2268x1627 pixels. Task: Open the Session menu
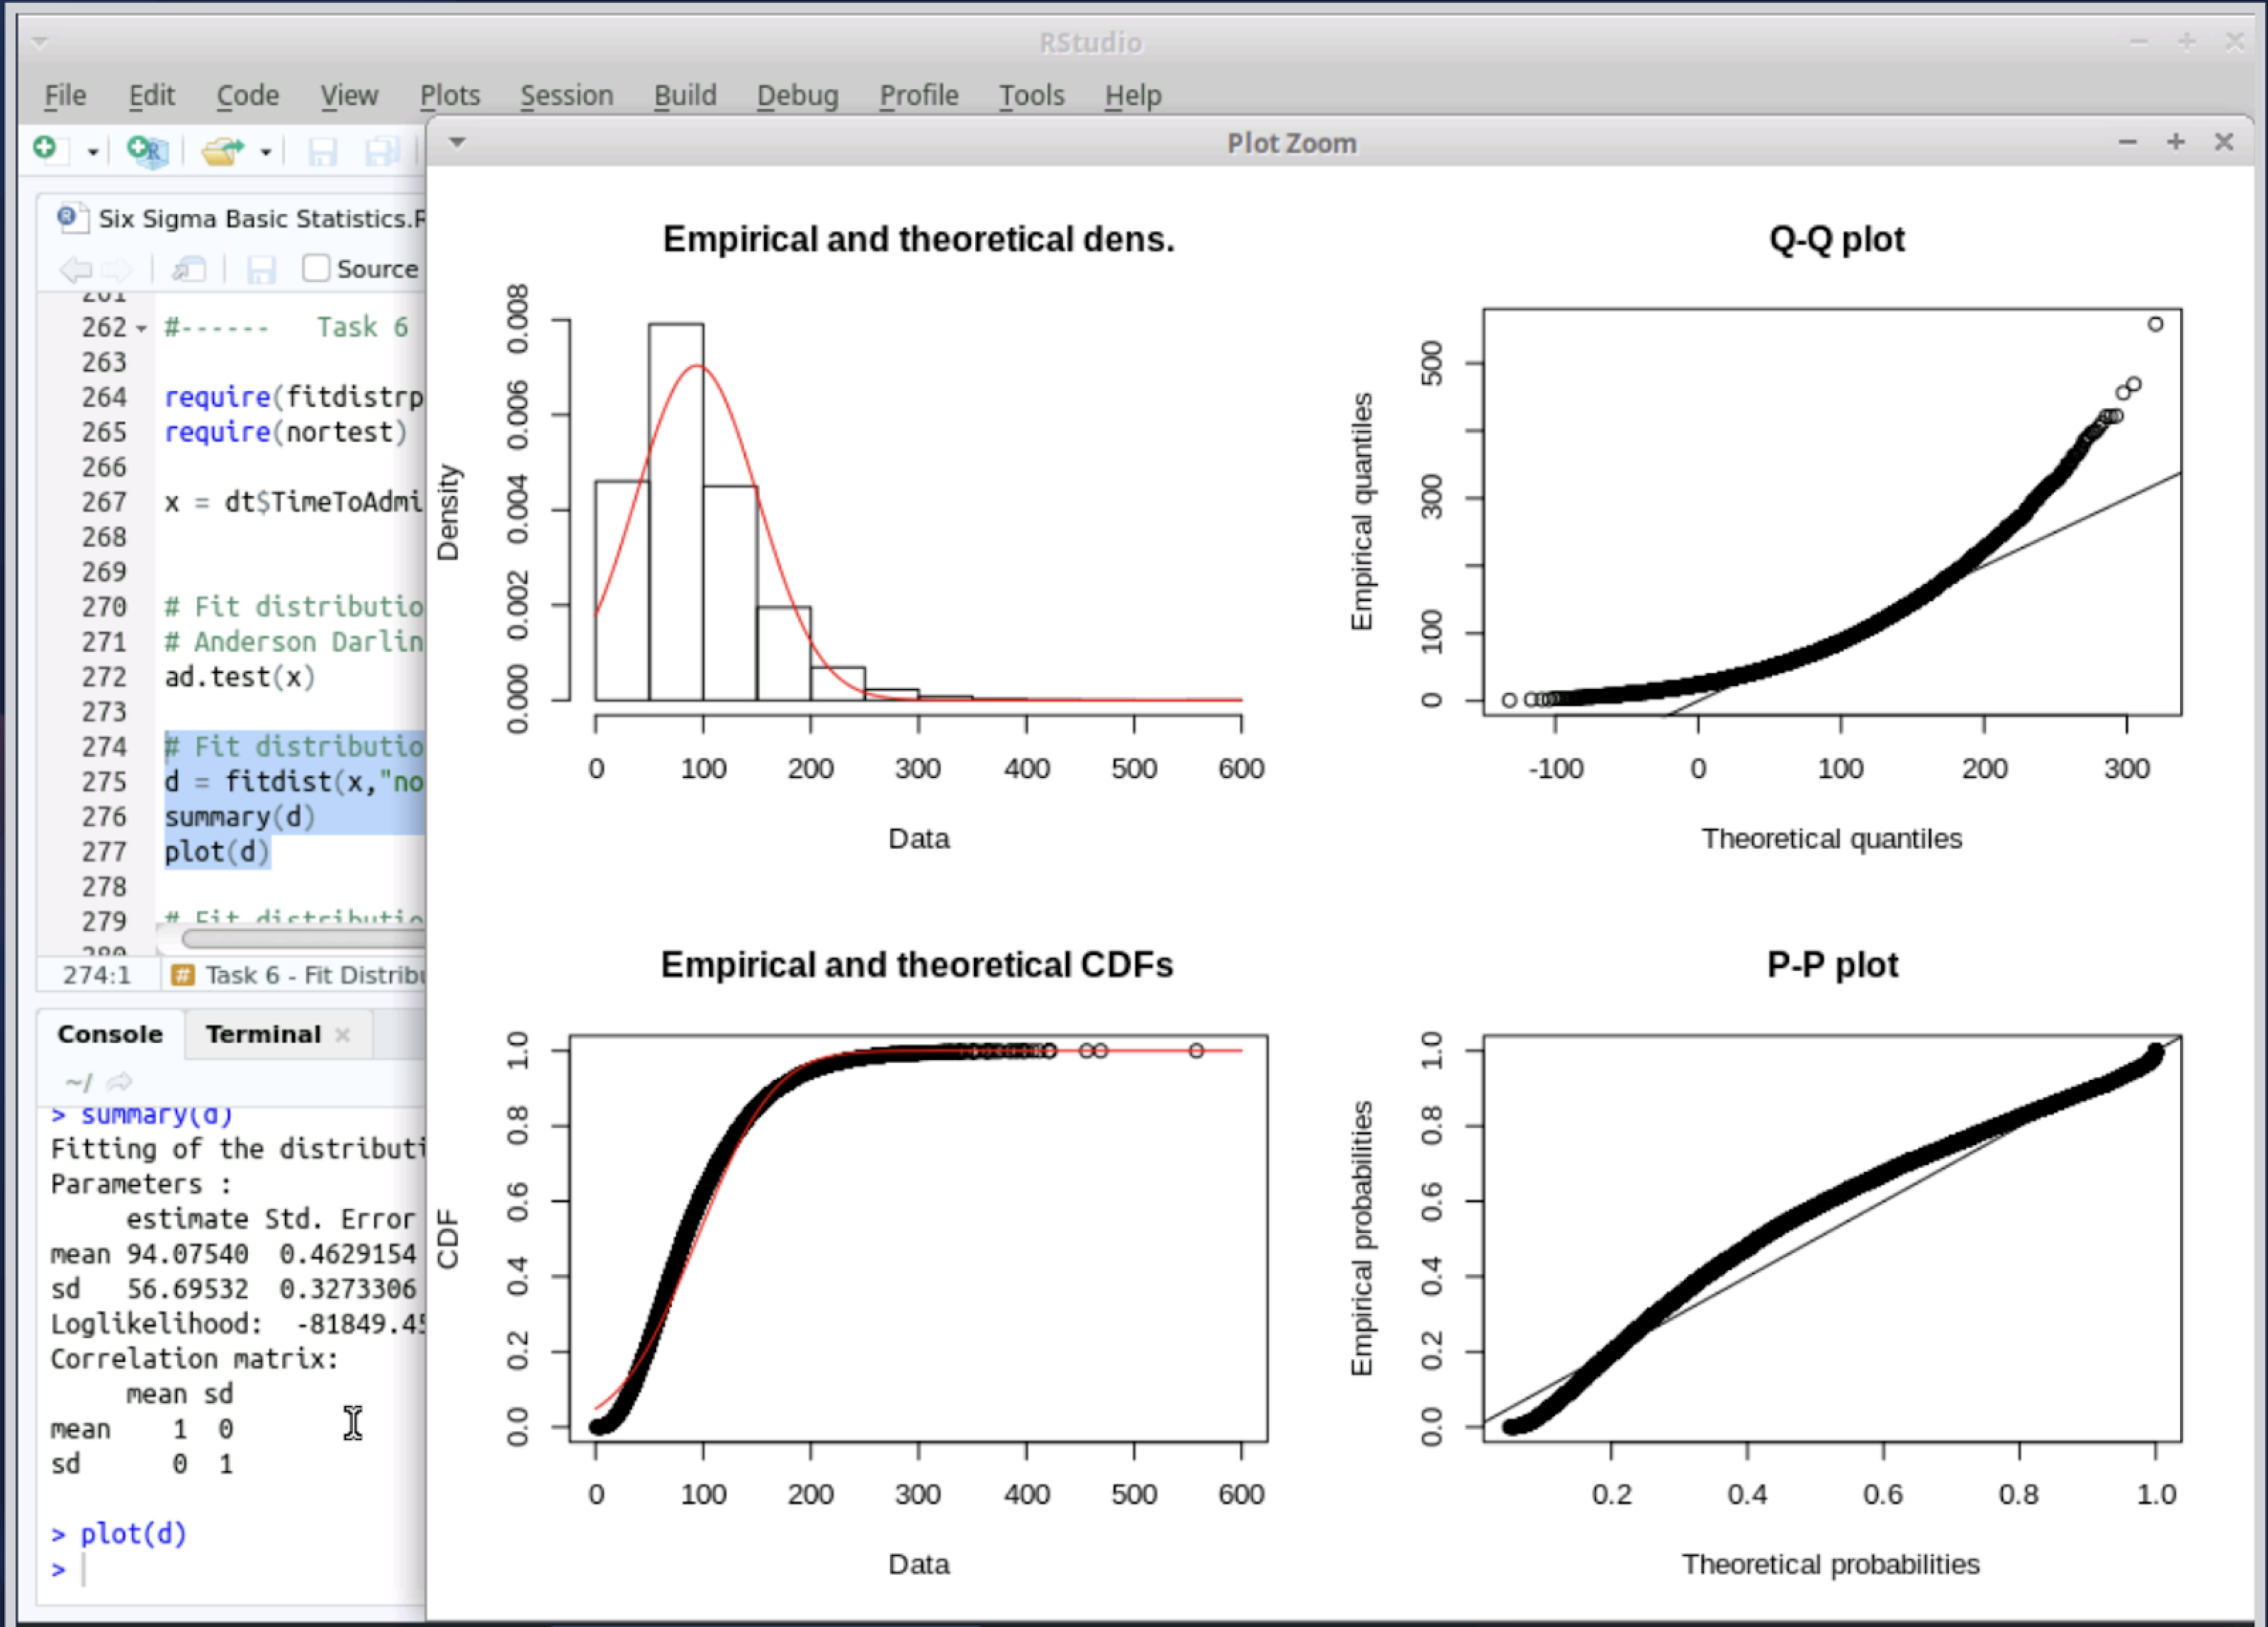[x=566, y=95]
